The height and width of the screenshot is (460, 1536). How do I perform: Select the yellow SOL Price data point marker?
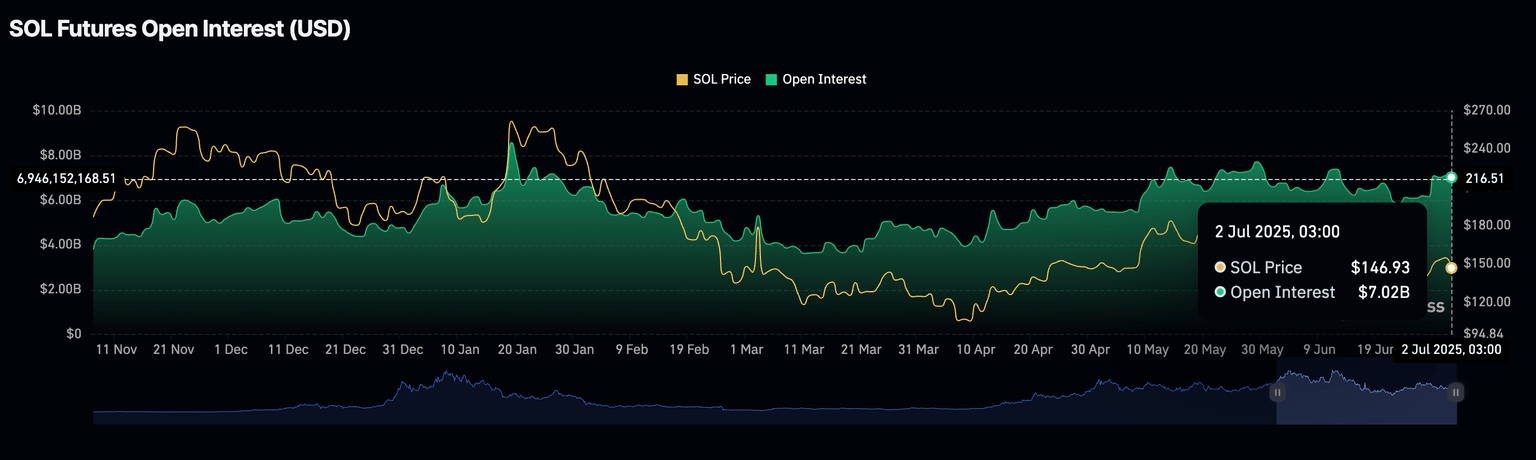pos(1451,267)
